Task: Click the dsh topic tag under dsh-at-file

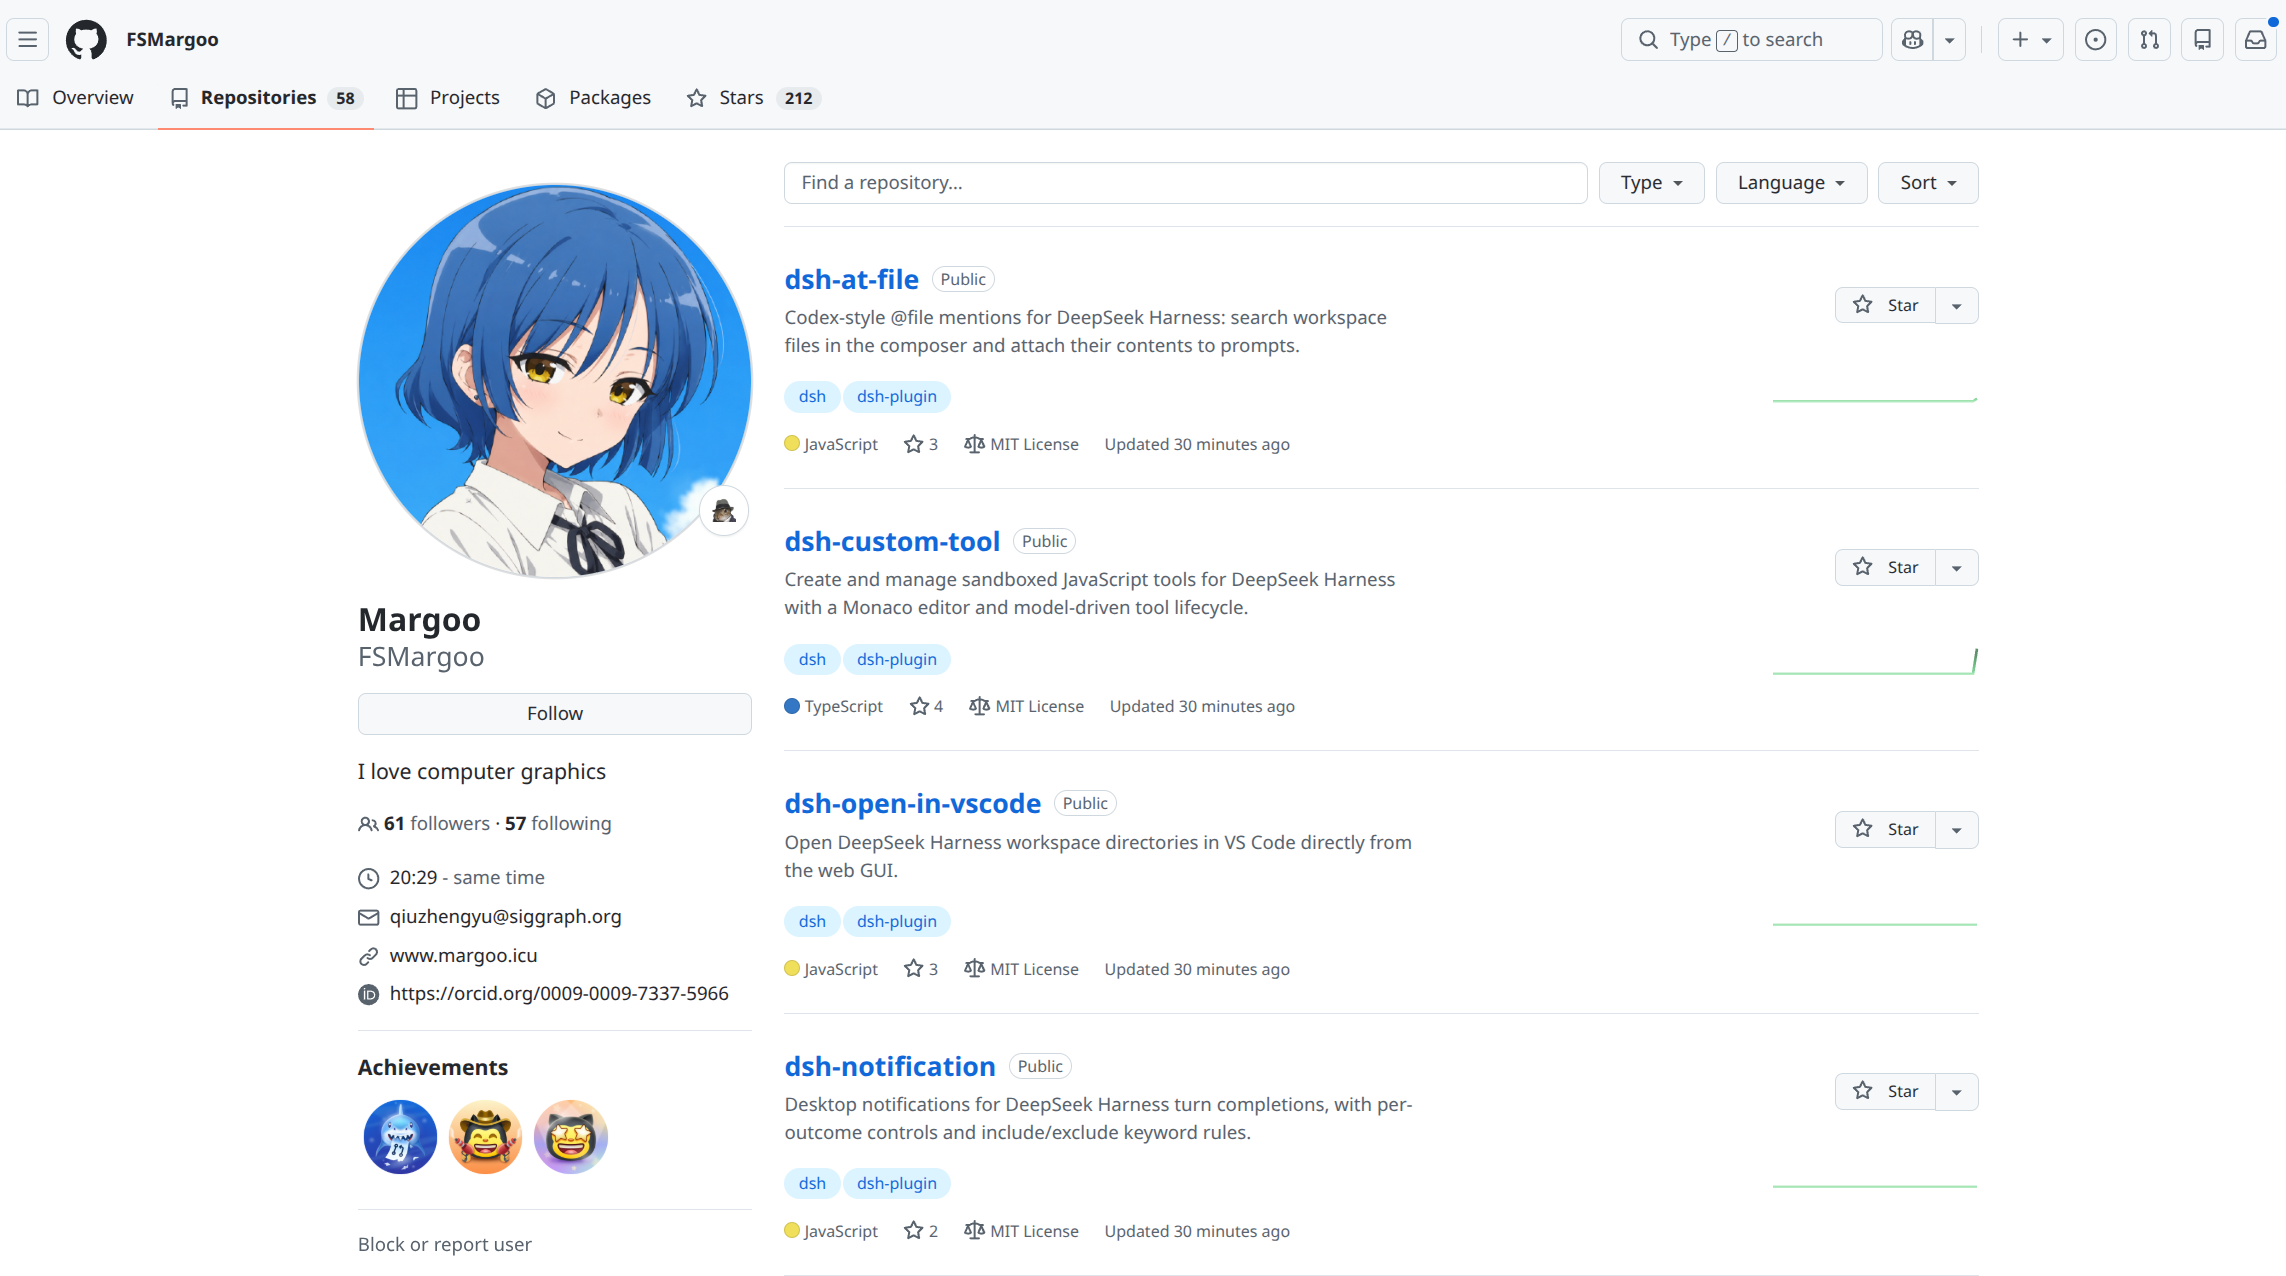Action: click(x=812, y=396)
